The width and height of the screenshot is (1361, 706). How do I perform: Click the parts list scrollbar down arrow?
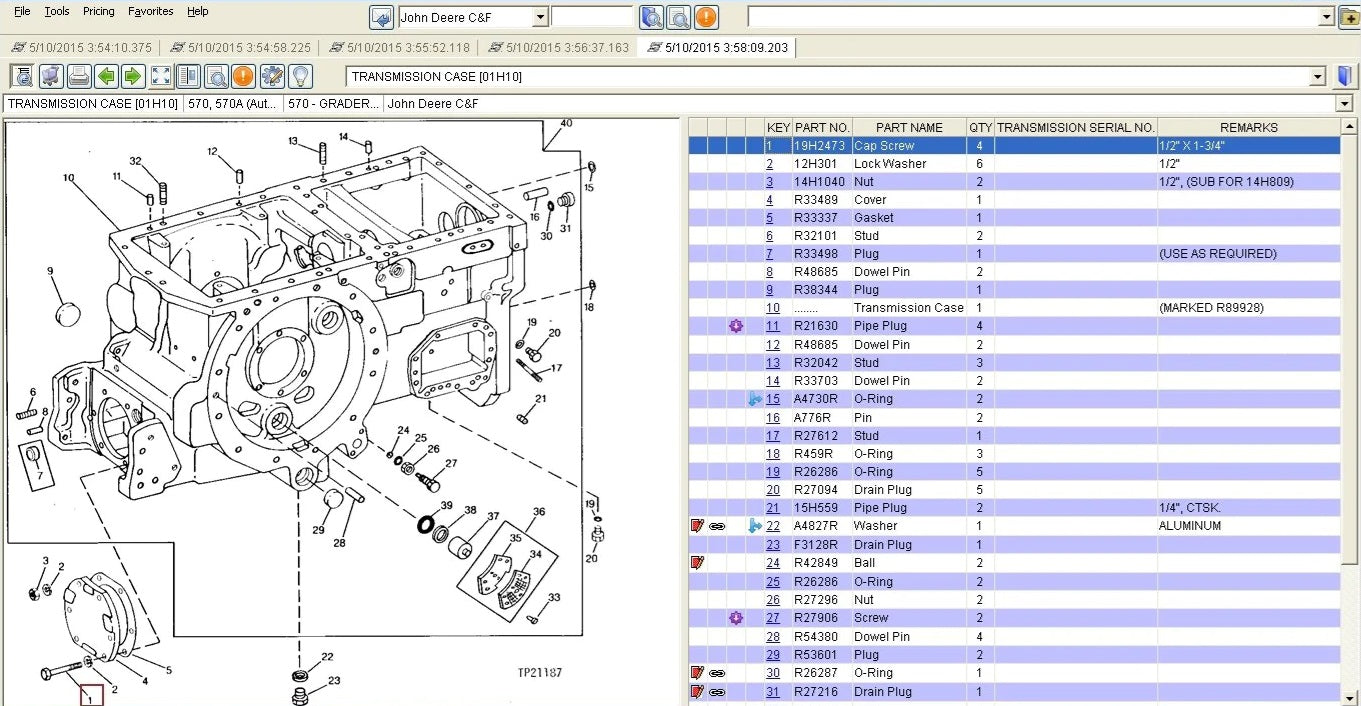(1351, 697)
